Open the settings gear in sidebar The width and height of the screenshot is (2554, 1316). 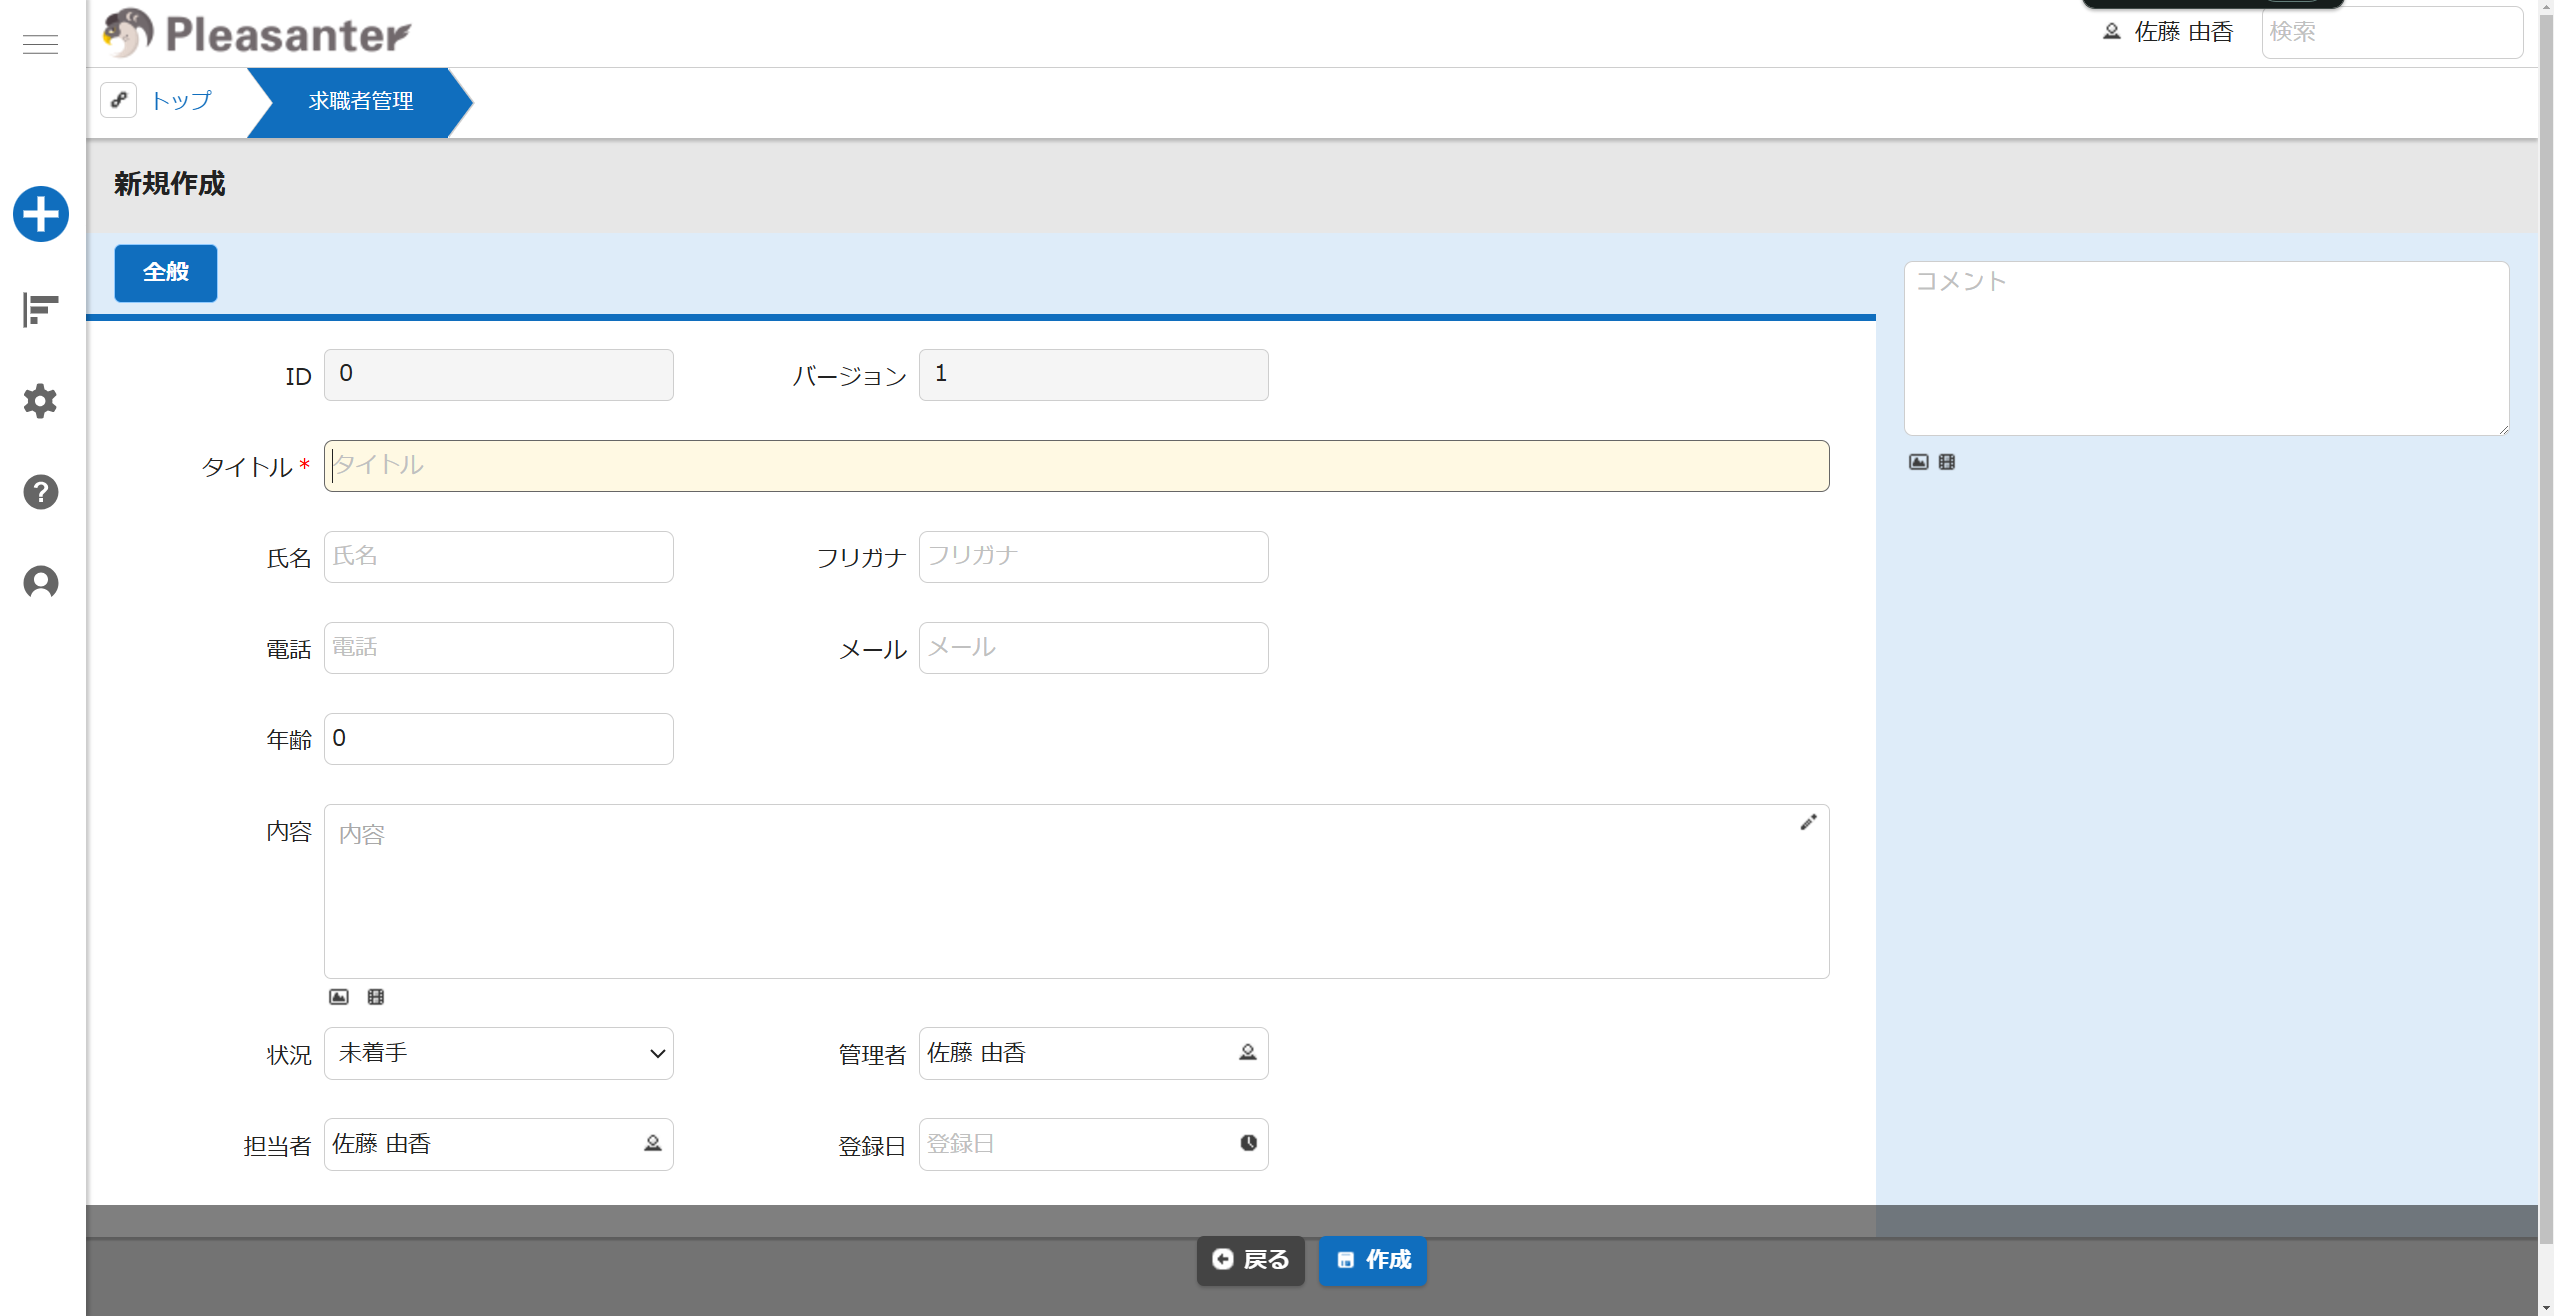pyautogui.click(x=41, y=401)
